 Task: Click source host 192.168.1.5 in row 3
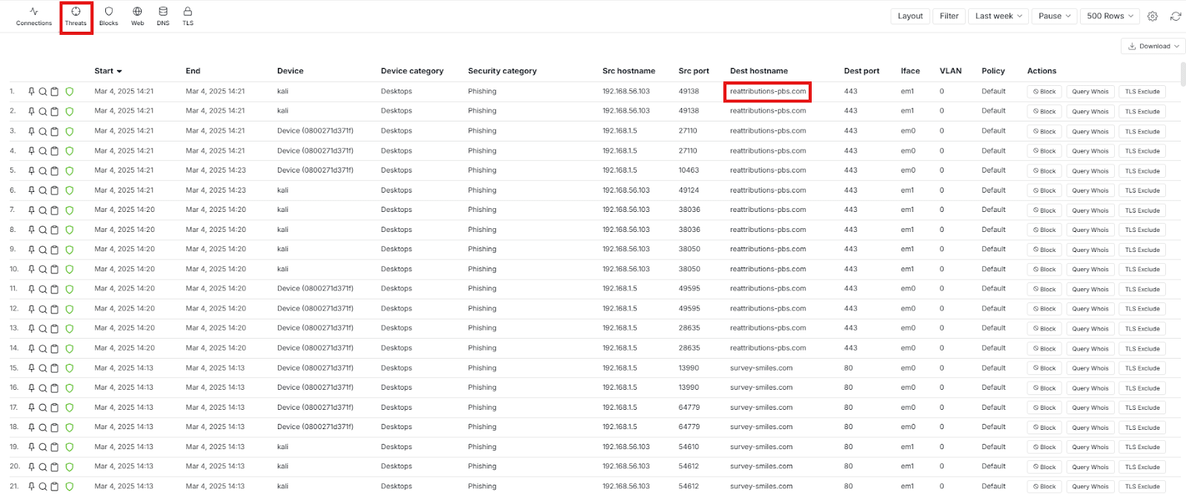(x=619, y=130)
